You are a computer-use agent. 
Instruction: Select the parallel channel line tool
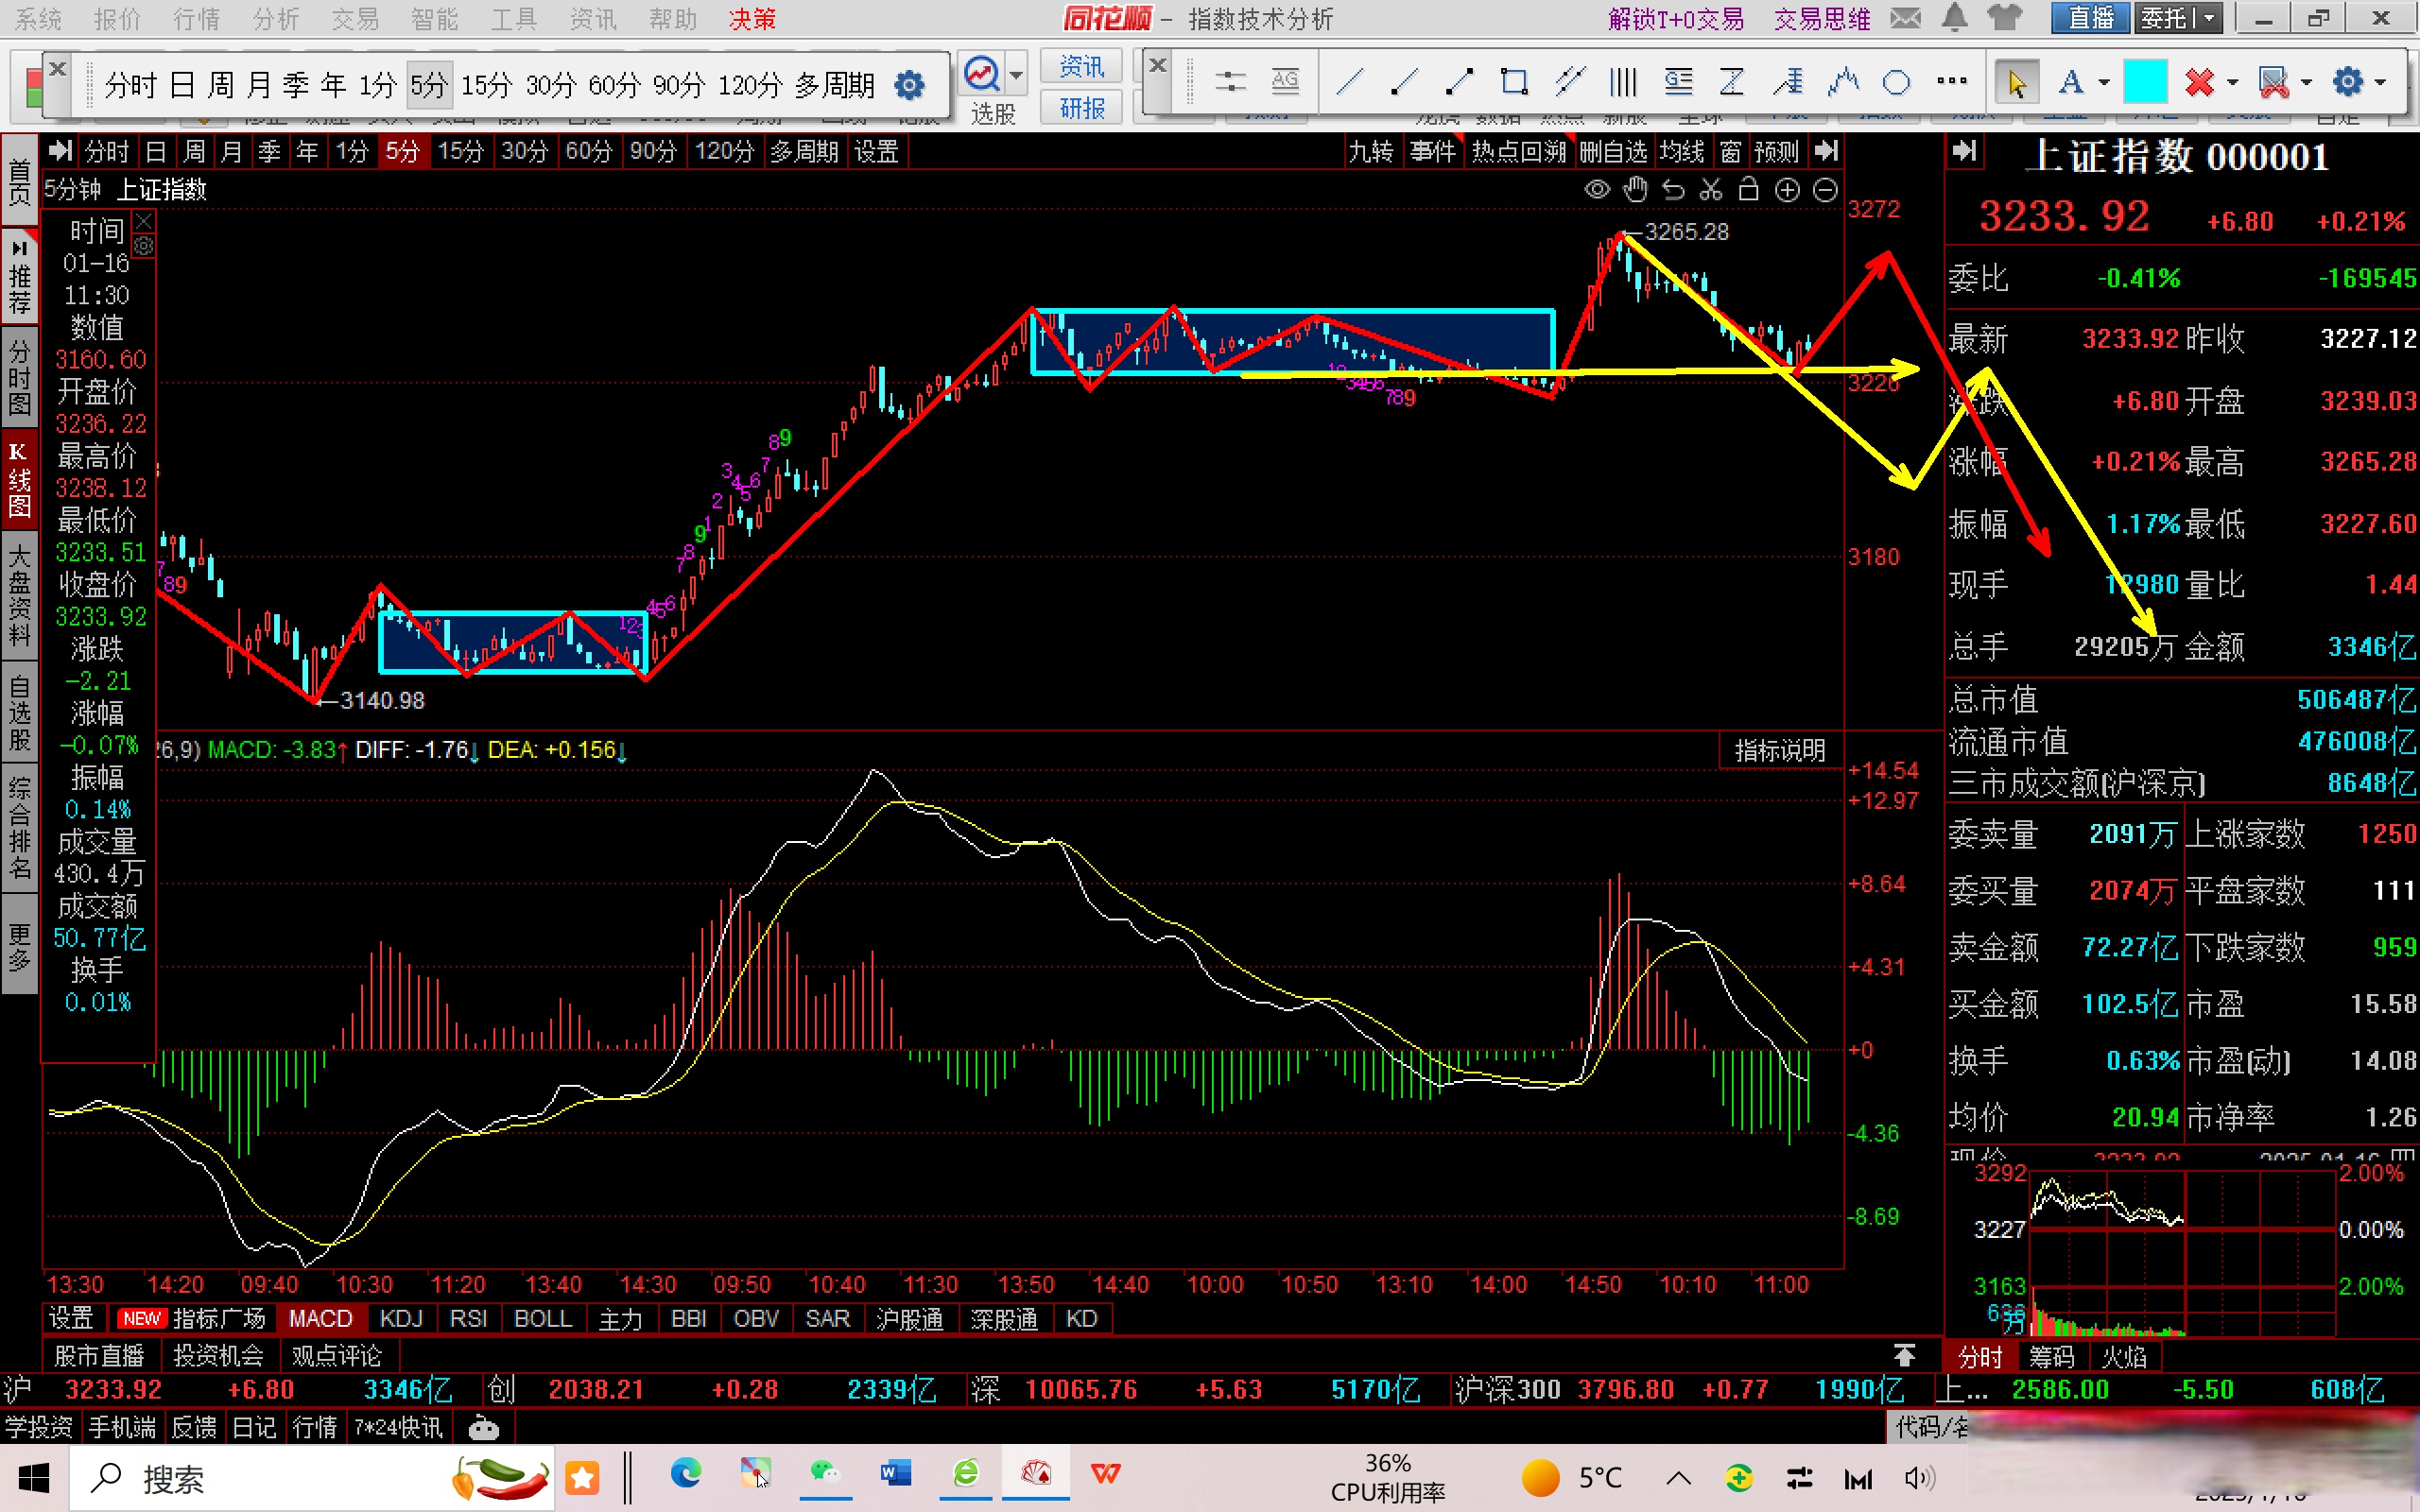1569,82
